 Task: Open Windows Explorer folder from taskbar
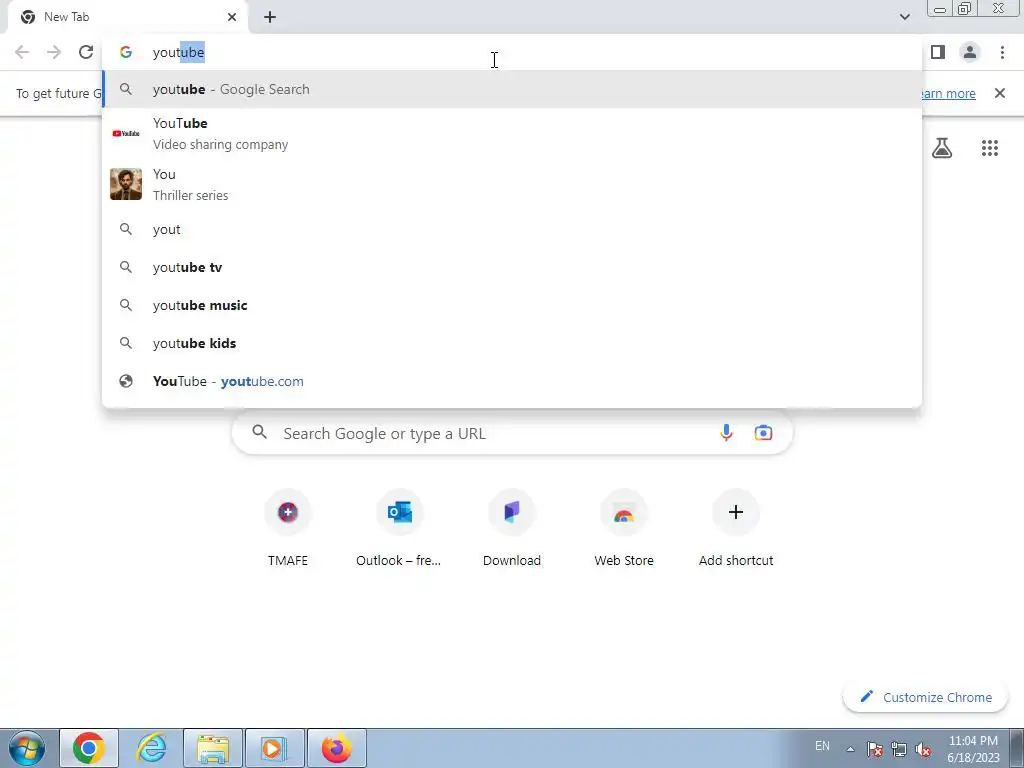[x=213, y=748]
